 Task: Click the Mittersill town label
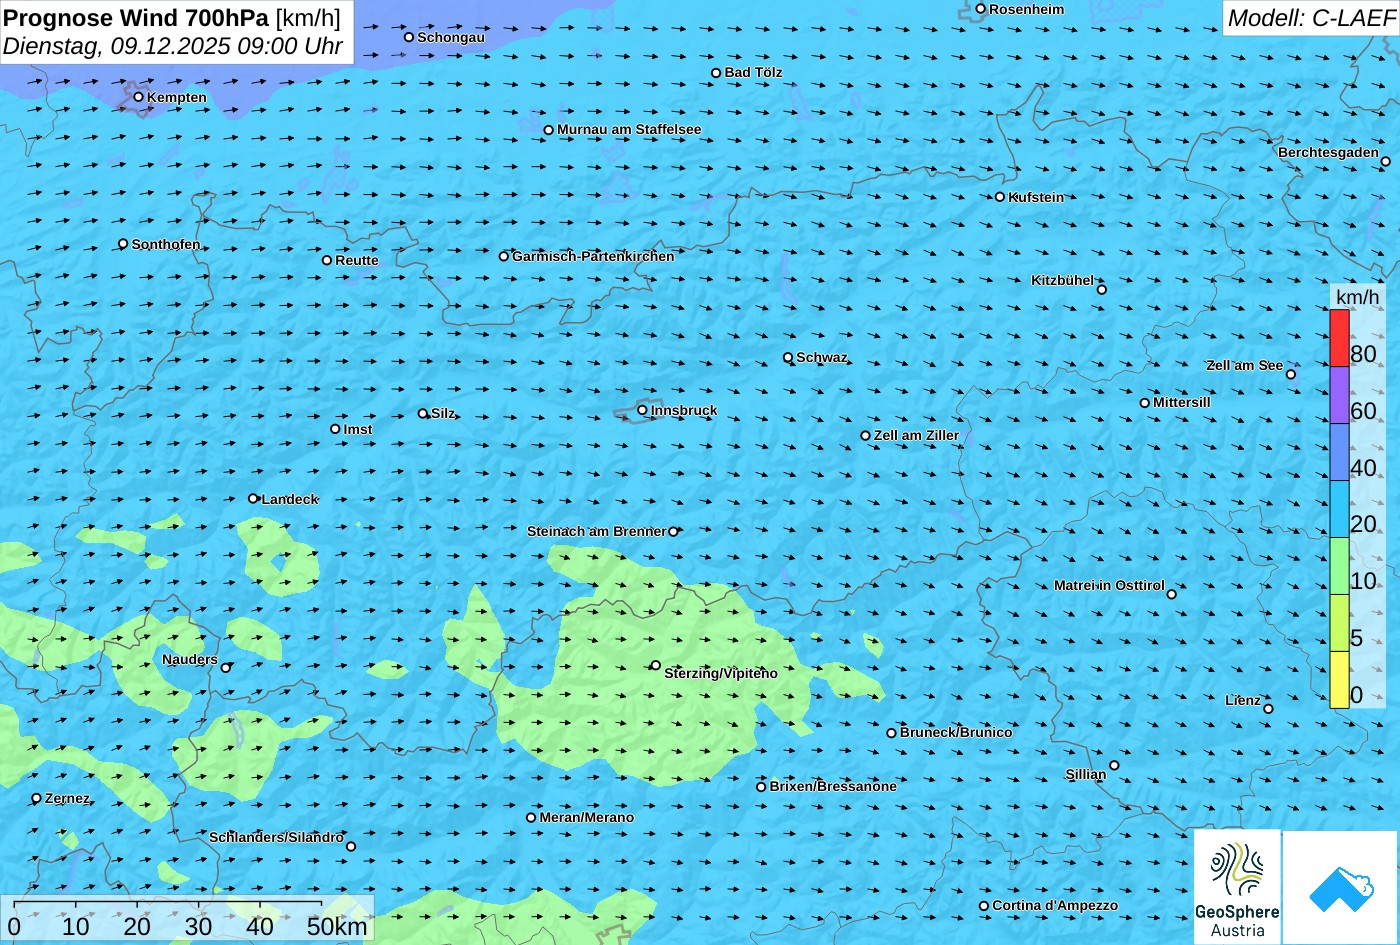pos(1182,402)
